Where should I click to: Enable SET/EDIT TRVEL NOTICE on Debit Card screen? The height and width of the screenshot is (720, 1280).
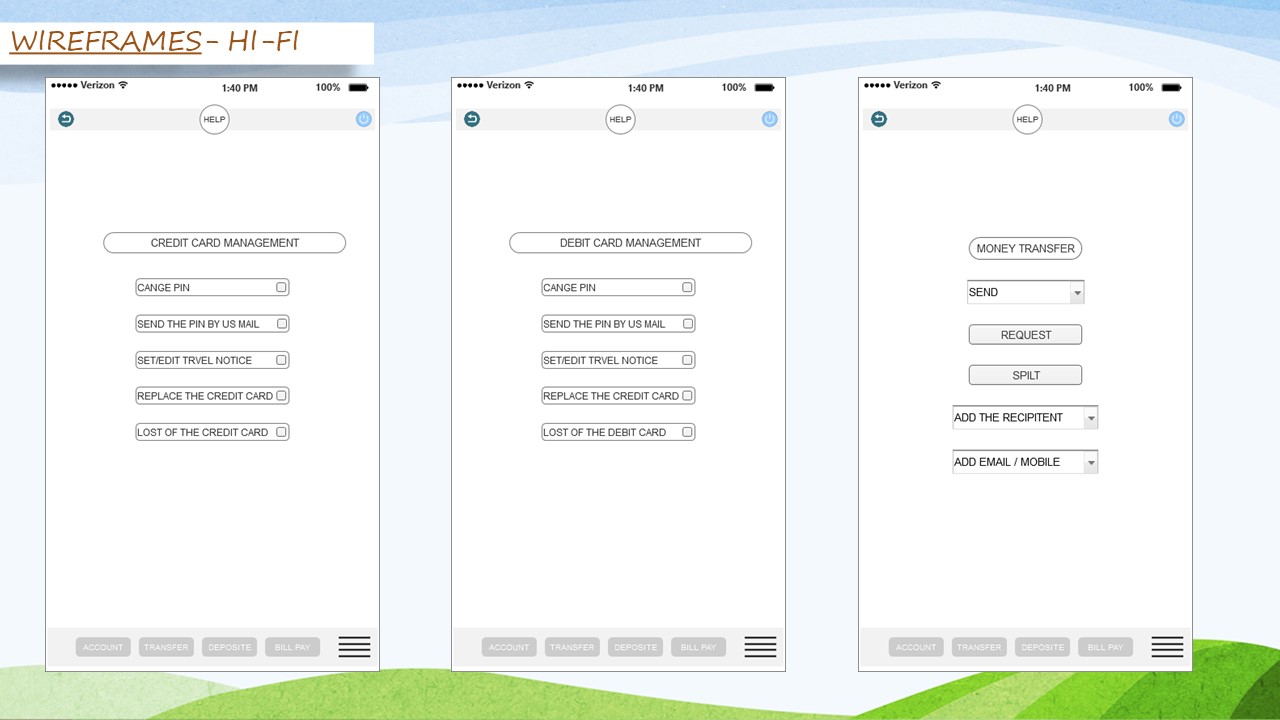pos(687,360)
